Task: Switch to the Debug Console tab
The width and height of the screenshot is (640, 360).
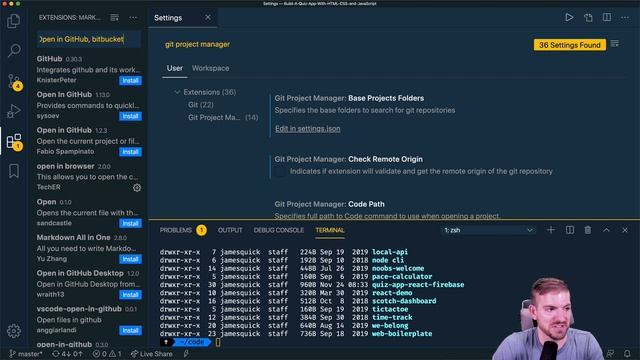Action: (x=279, y=230)
